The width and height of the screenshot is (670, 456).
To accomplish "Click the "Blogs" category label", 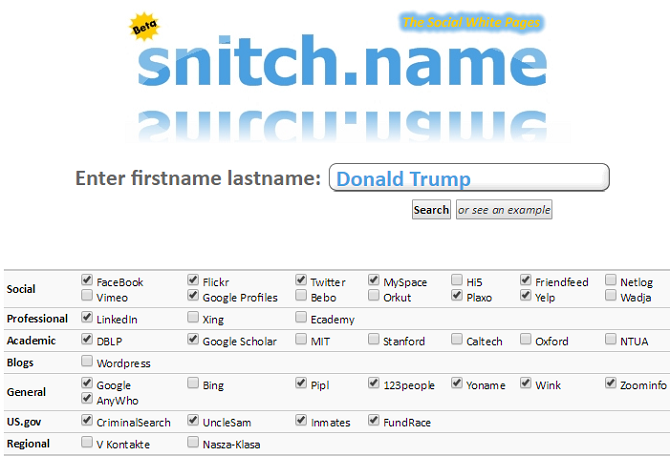I will tap(20, 362).
